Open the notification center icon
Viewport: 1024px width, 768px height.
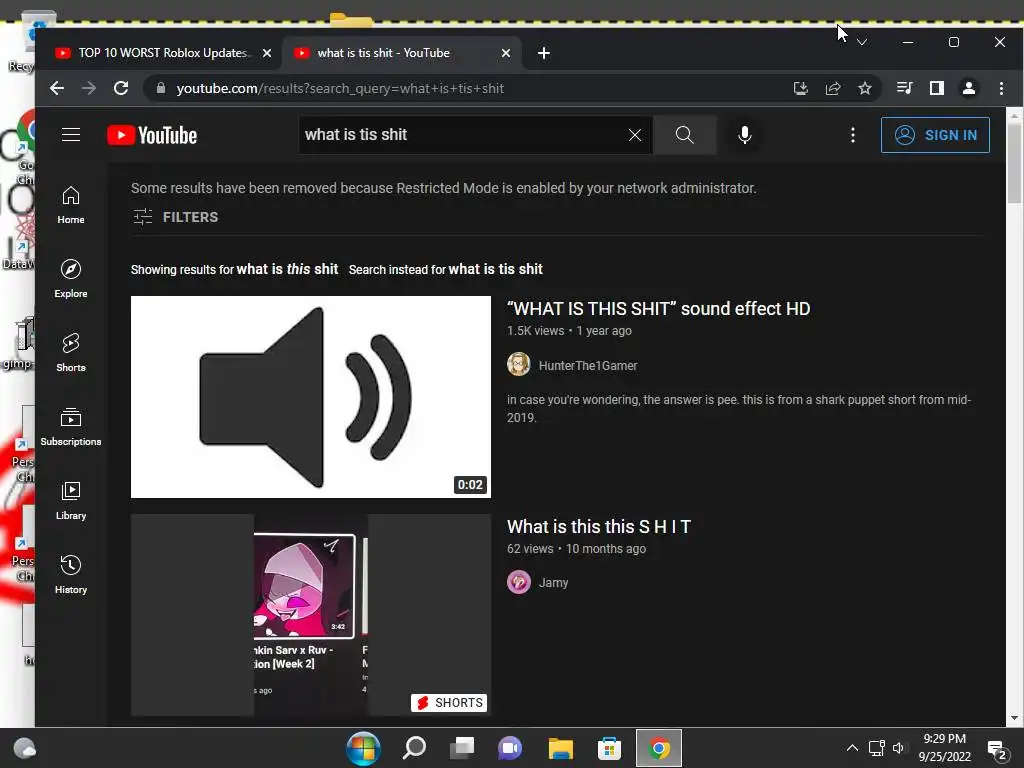[996, 750]
